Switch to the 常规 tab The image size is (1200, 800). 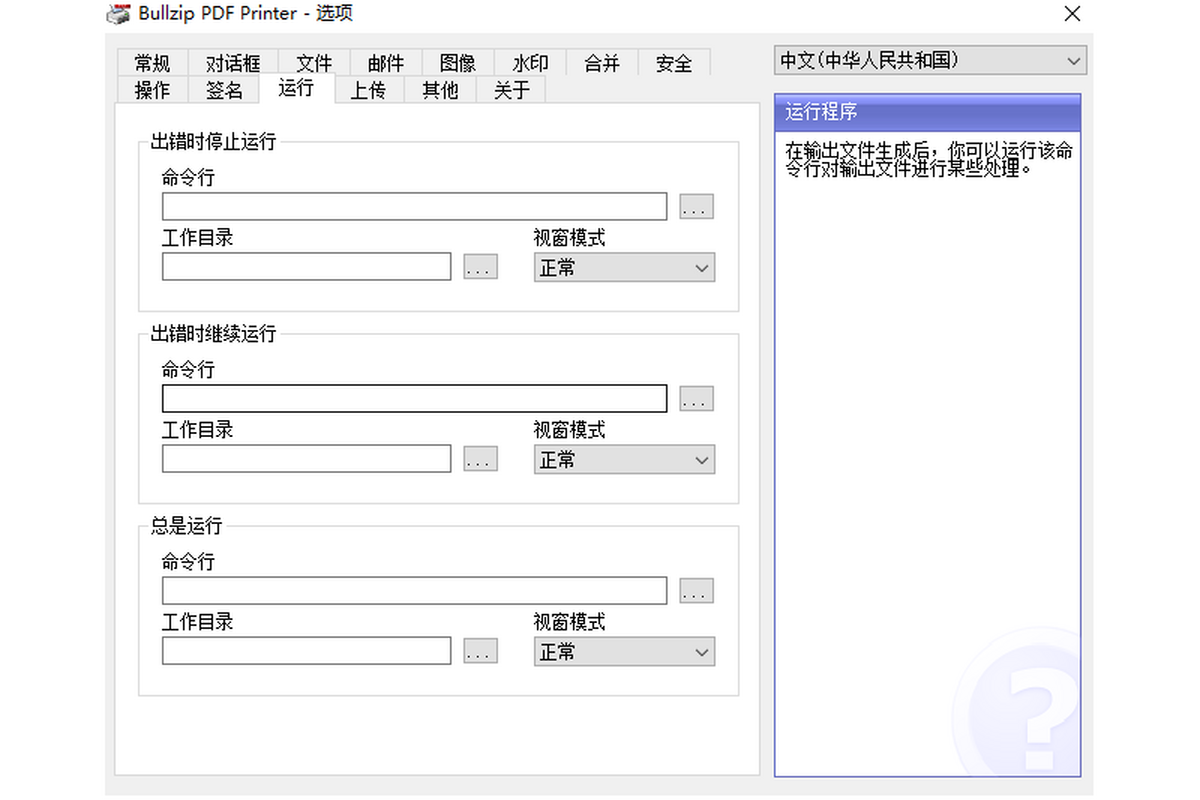(x=152, y=63)
